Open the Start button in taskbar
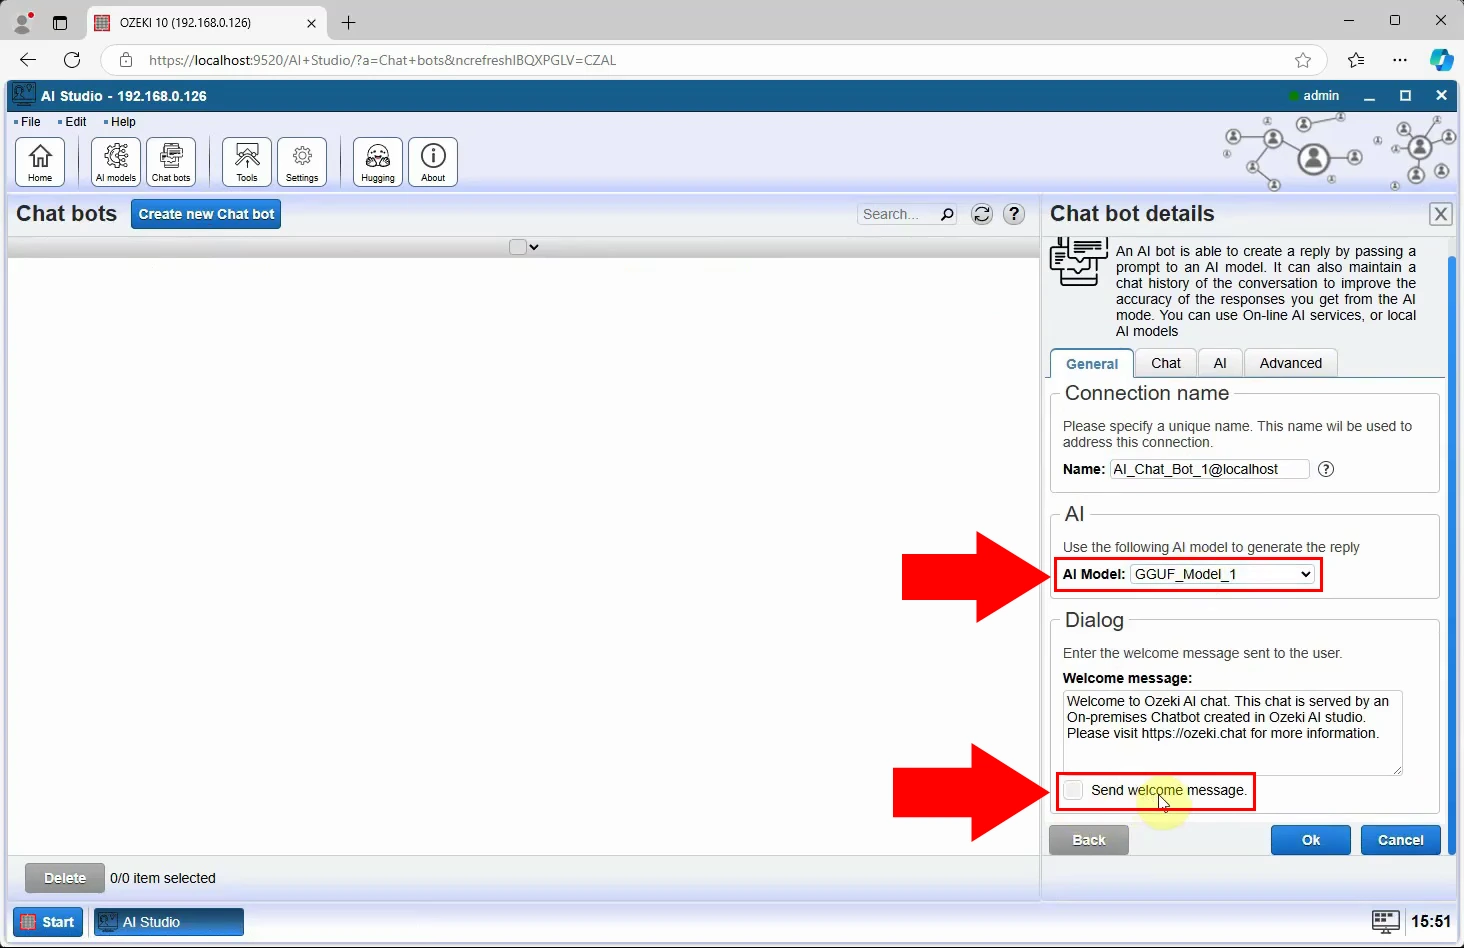 (48, 922)
